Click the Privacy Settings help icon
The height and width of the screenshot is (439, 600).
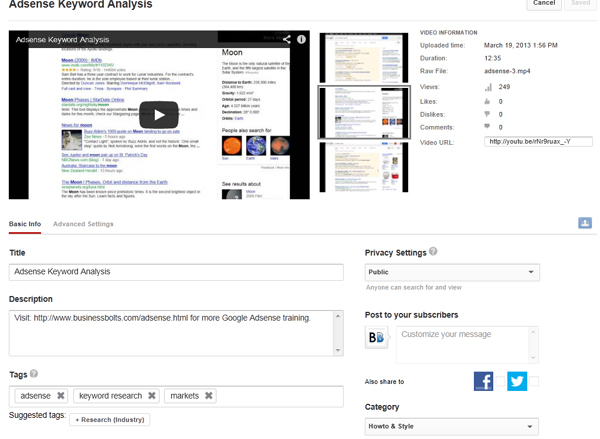(433, 251)
